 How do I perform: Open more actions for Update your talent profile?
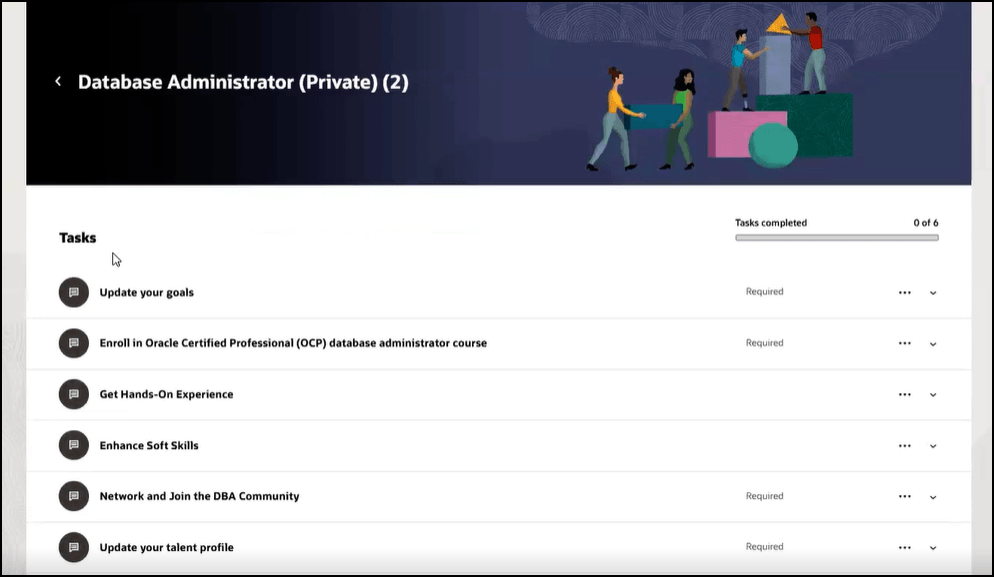coord(905,547)
